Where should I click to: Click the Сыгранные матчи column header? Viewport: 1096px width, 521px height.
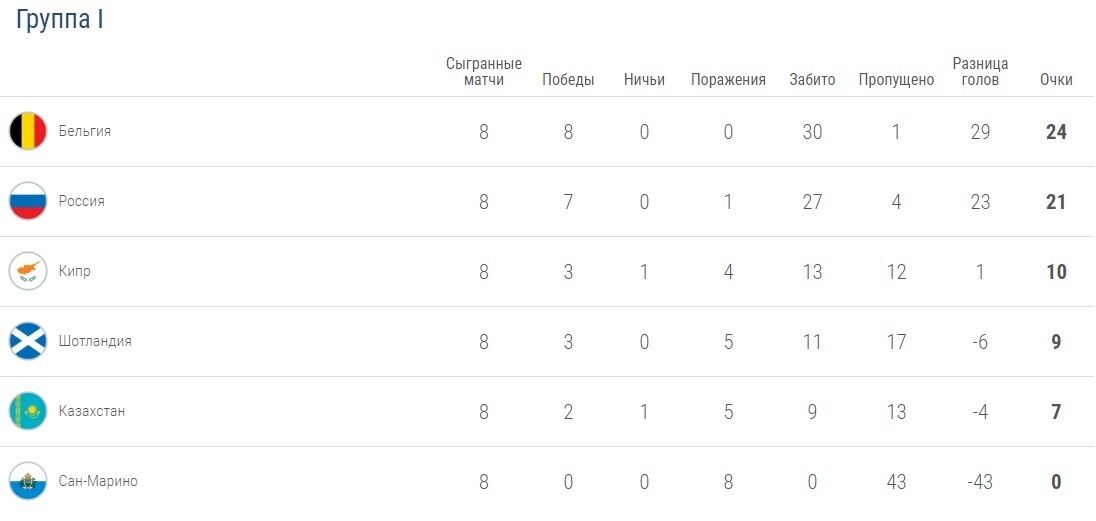tap(484, 71)
